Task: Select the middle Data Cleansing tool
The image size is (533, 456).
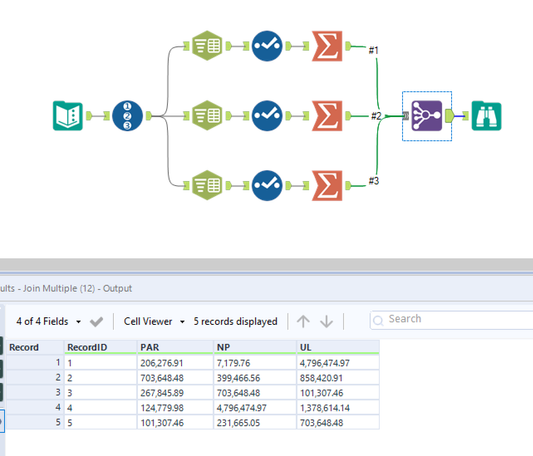Action: [x=267, y=116]
